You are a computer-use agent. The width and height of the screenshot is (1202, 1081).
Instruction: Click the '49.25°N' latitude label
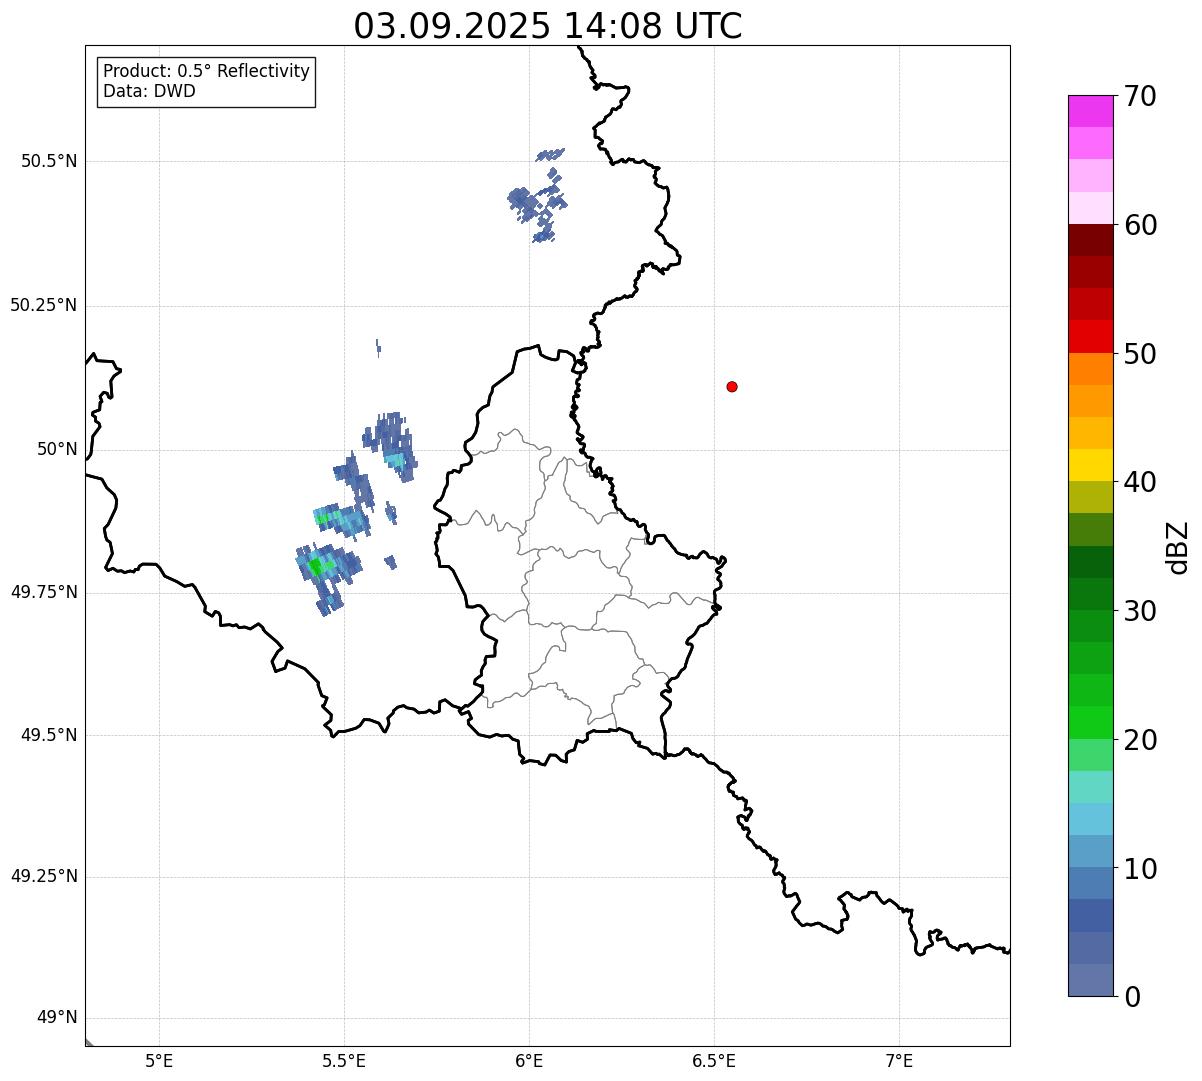44,876
